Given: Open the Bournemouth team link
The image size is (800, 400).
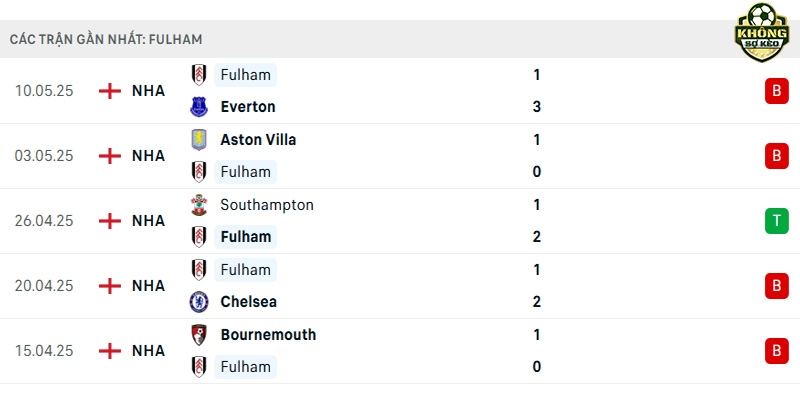Looking at the screenshot, I should (268, 335).
